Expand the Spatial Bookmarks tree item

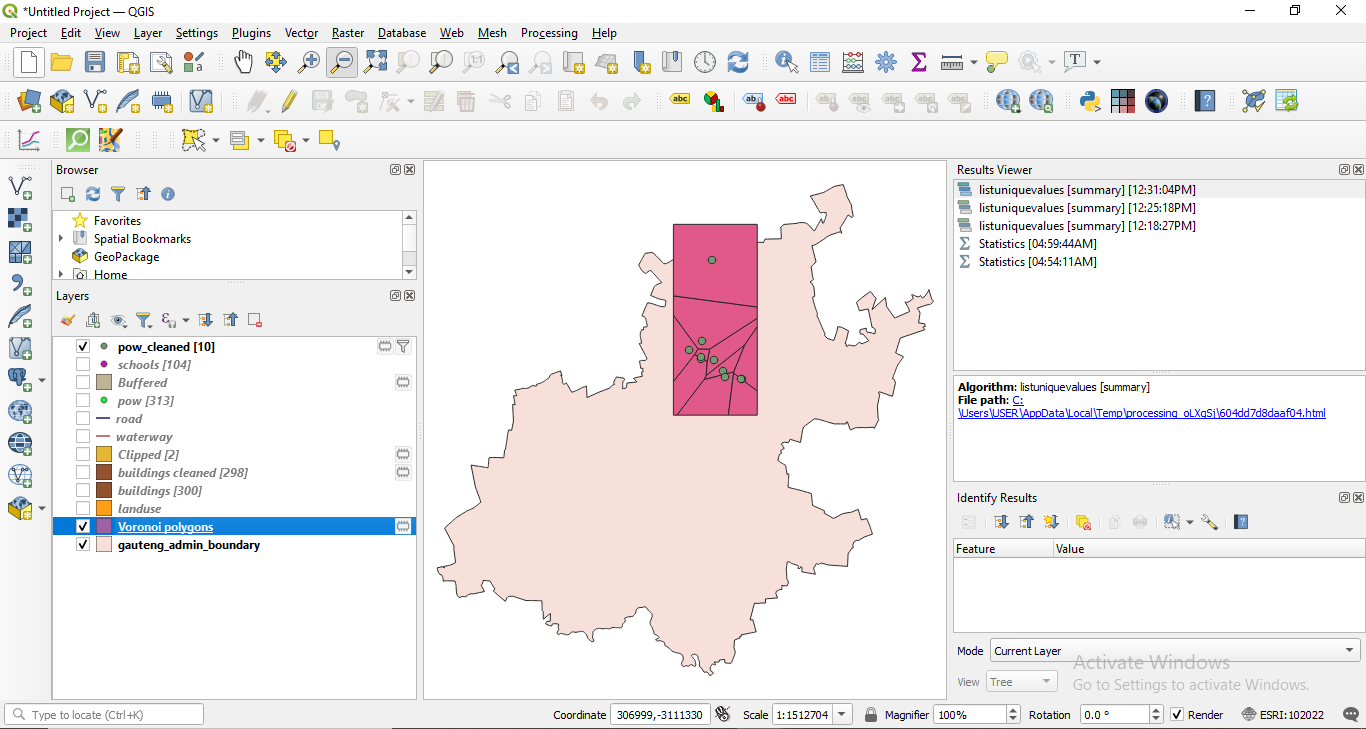tap(61, 239)
